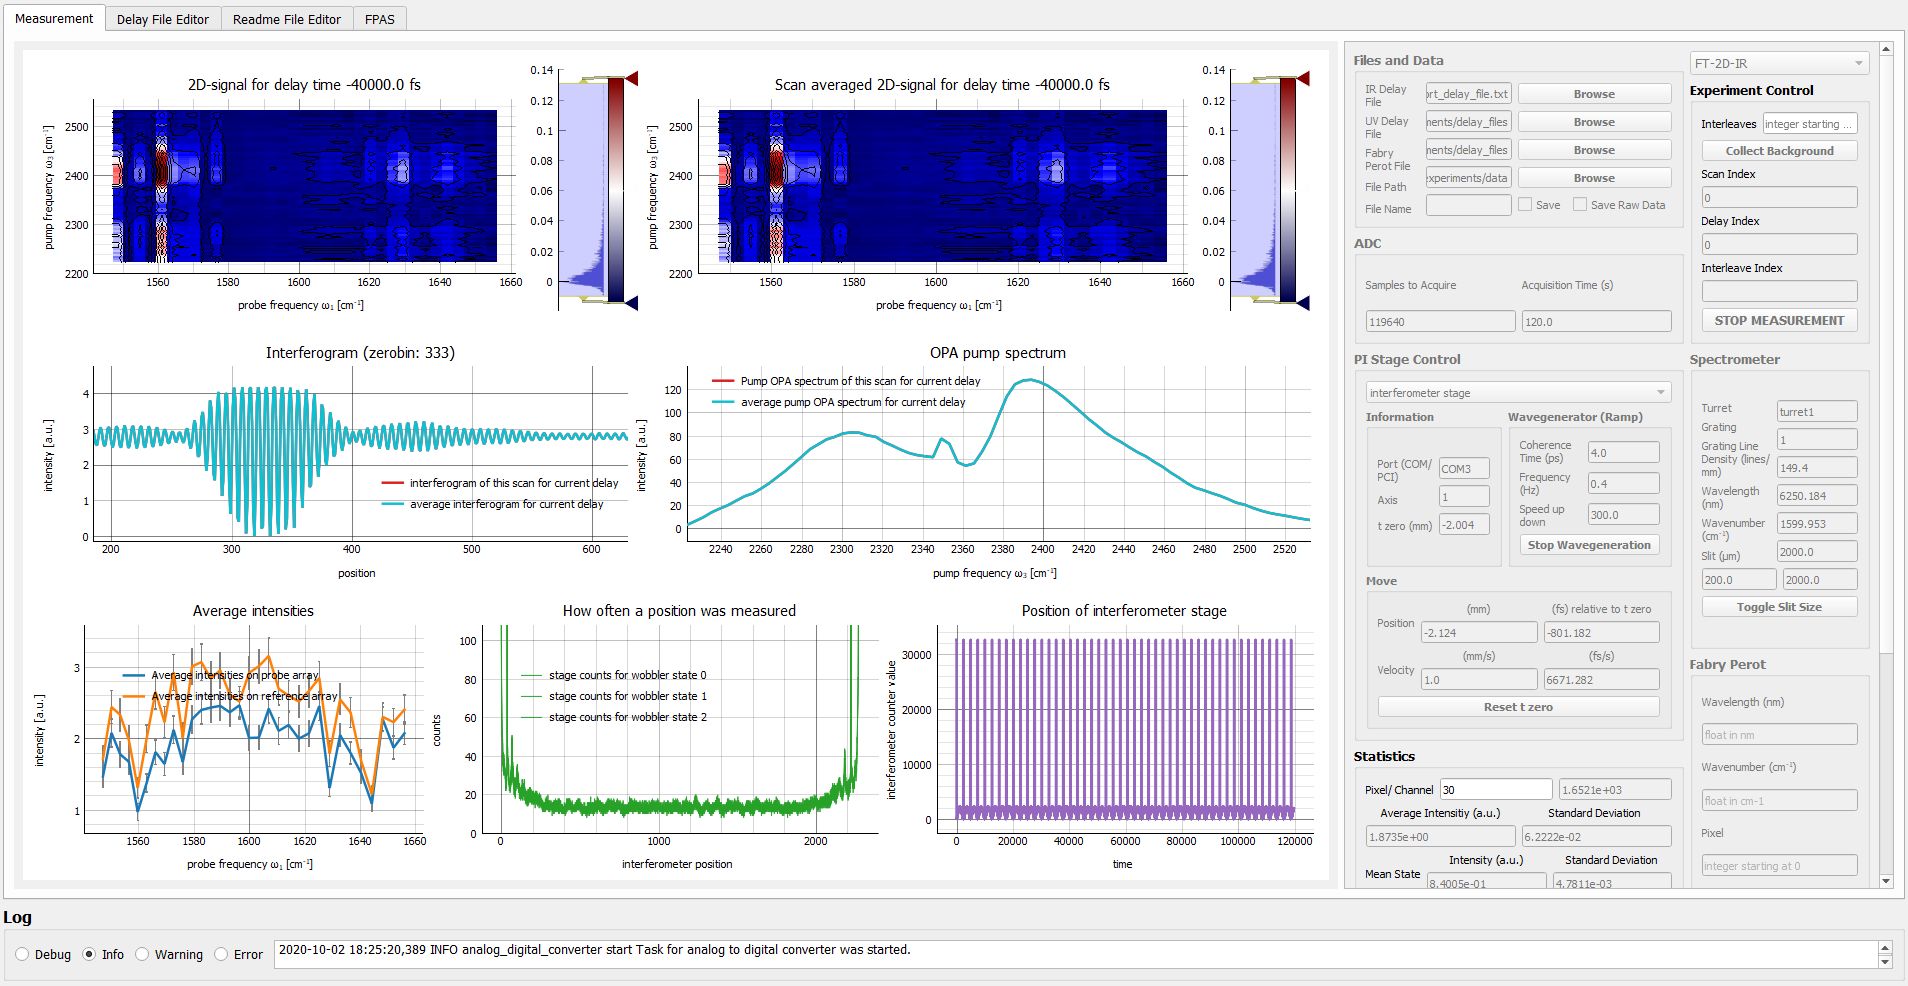This screenshot has width=1908, height=986.
Task: Select the Error log level
Action: pyautogui.click(x=221, y=954)
